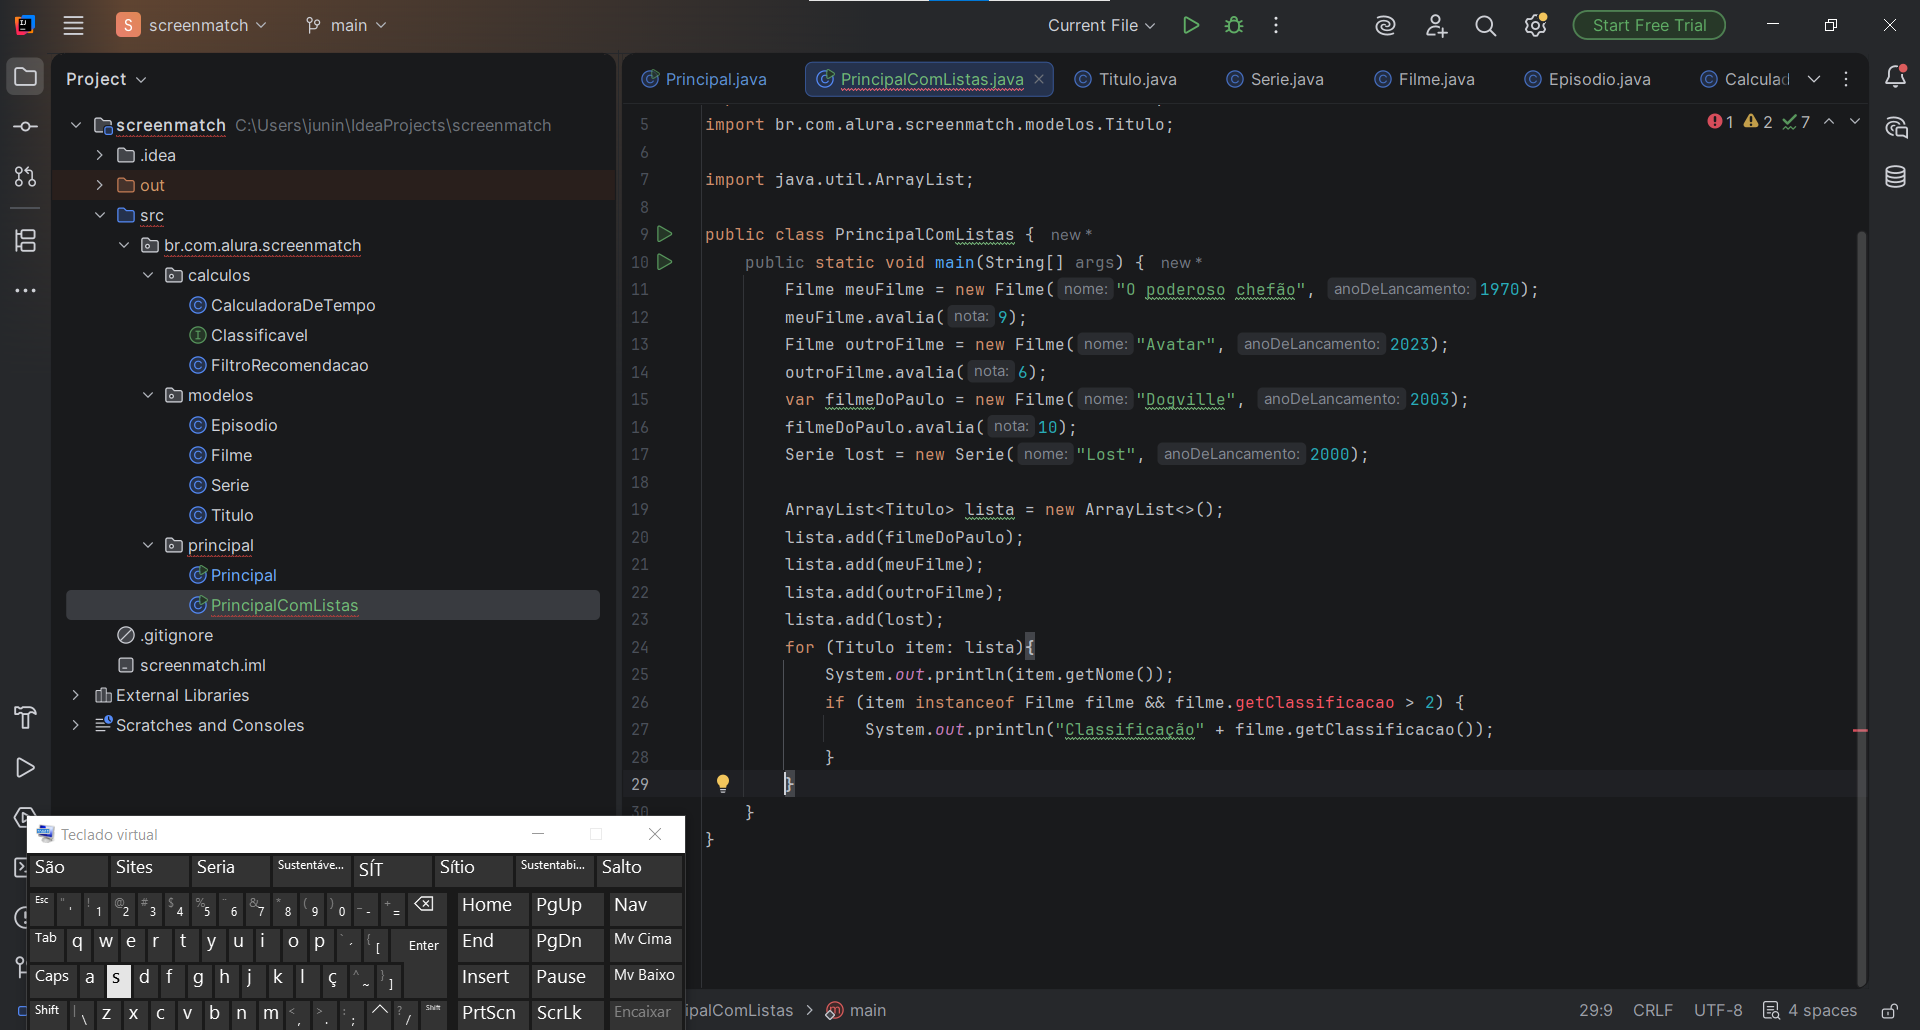Run the current file with the green play button
1920x1030 pixels.
pyautogui.click(x=1190, y=25)
